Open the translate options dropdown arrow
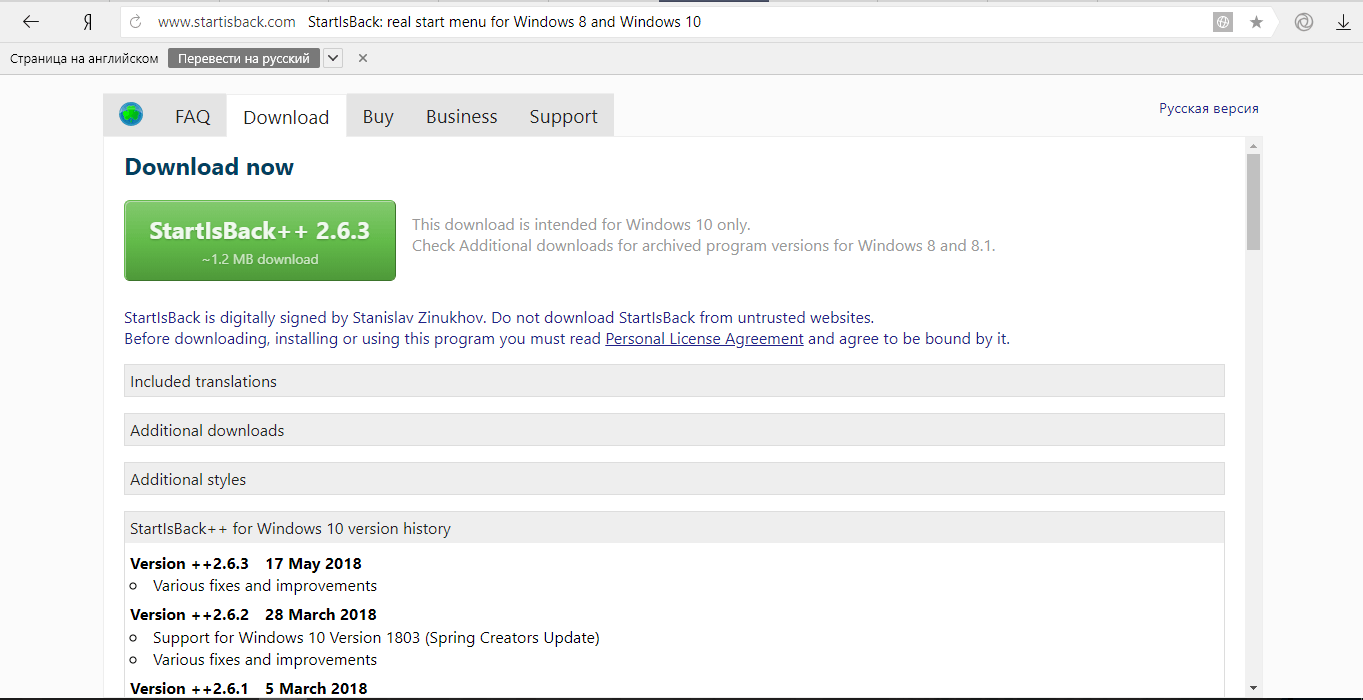 point(333,58)
